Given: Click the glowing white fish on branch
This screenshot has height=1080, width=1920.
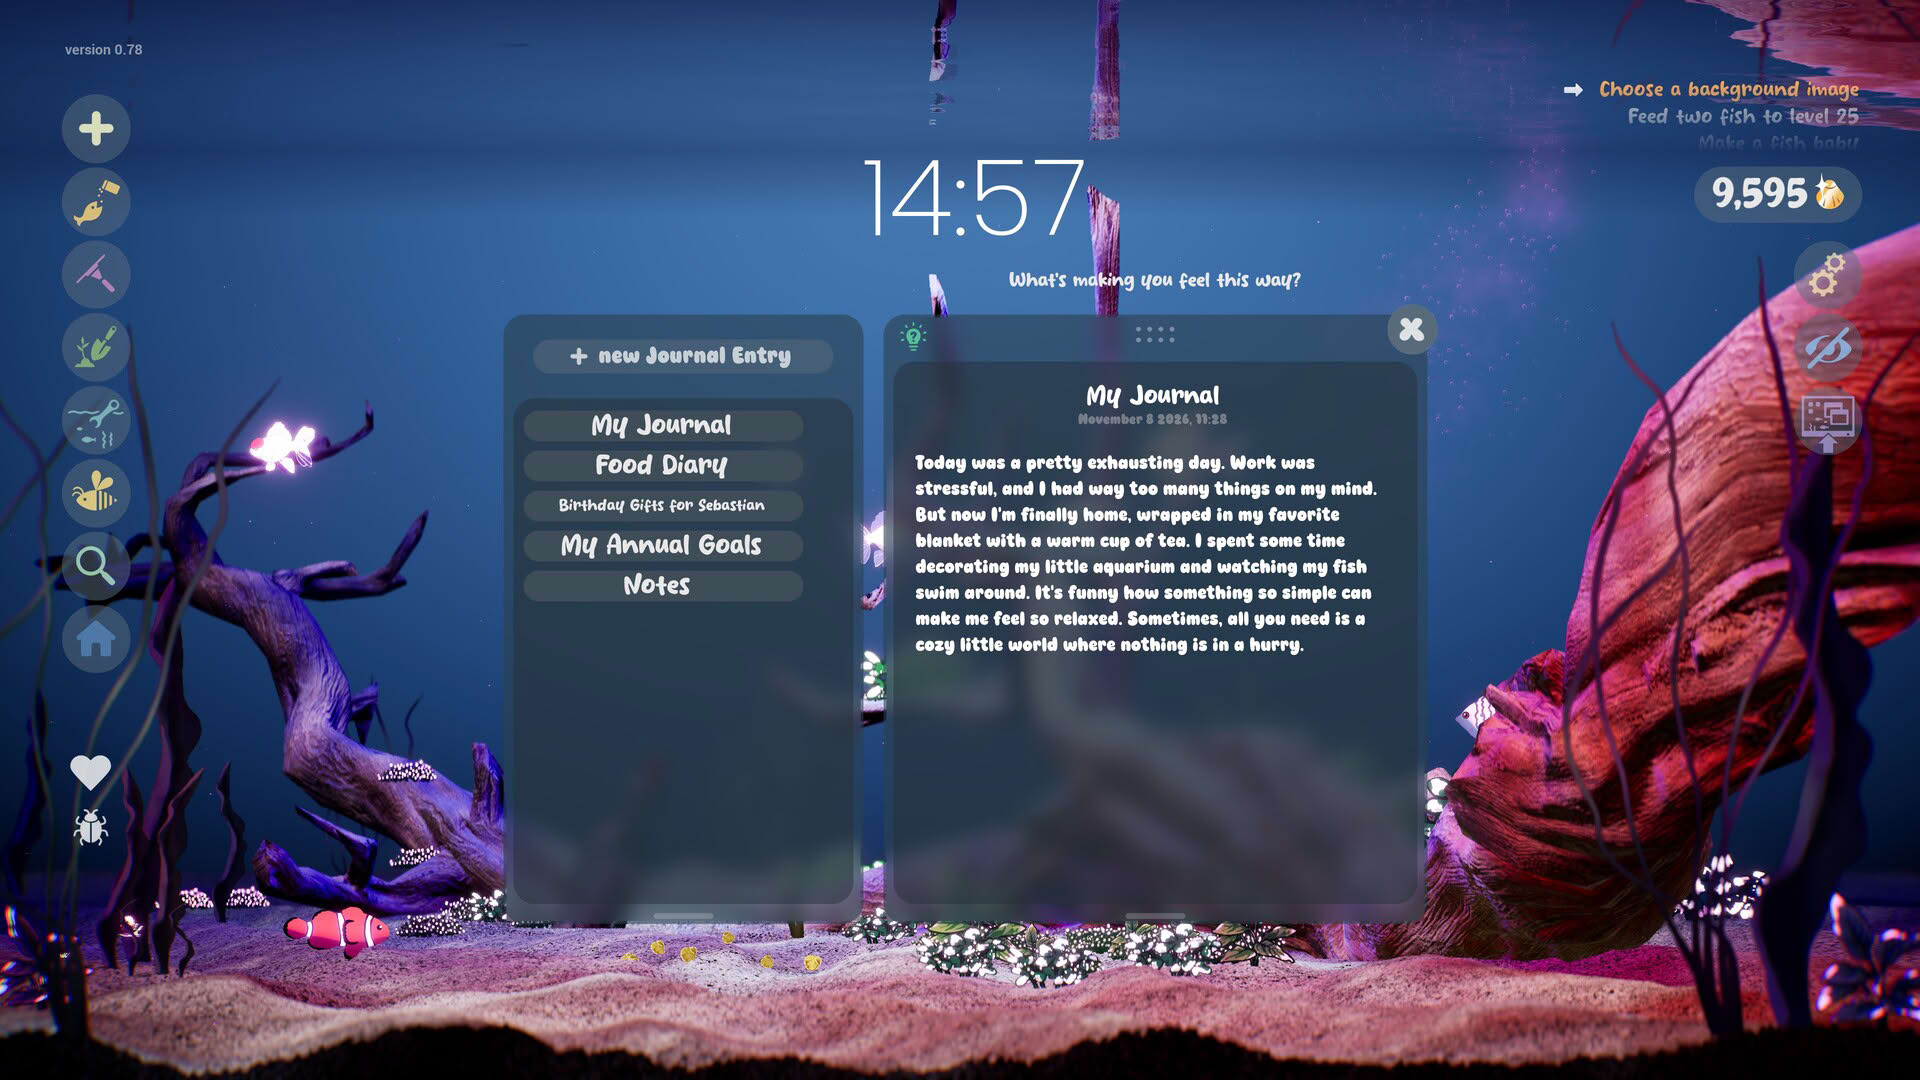Looking at the screenshot, I should pyautogui.click(x=283, y=446).
